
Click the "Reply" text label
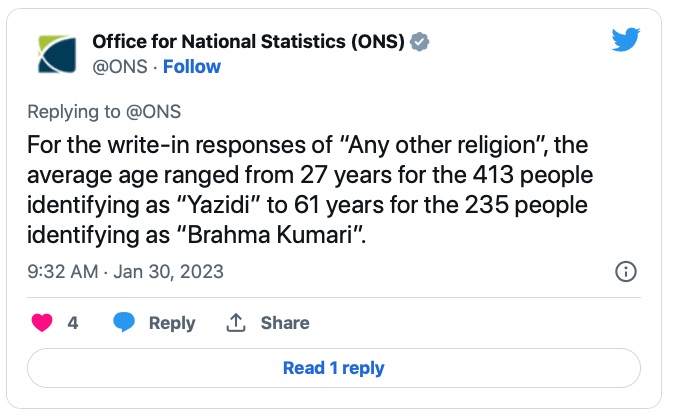coord(172,323)
